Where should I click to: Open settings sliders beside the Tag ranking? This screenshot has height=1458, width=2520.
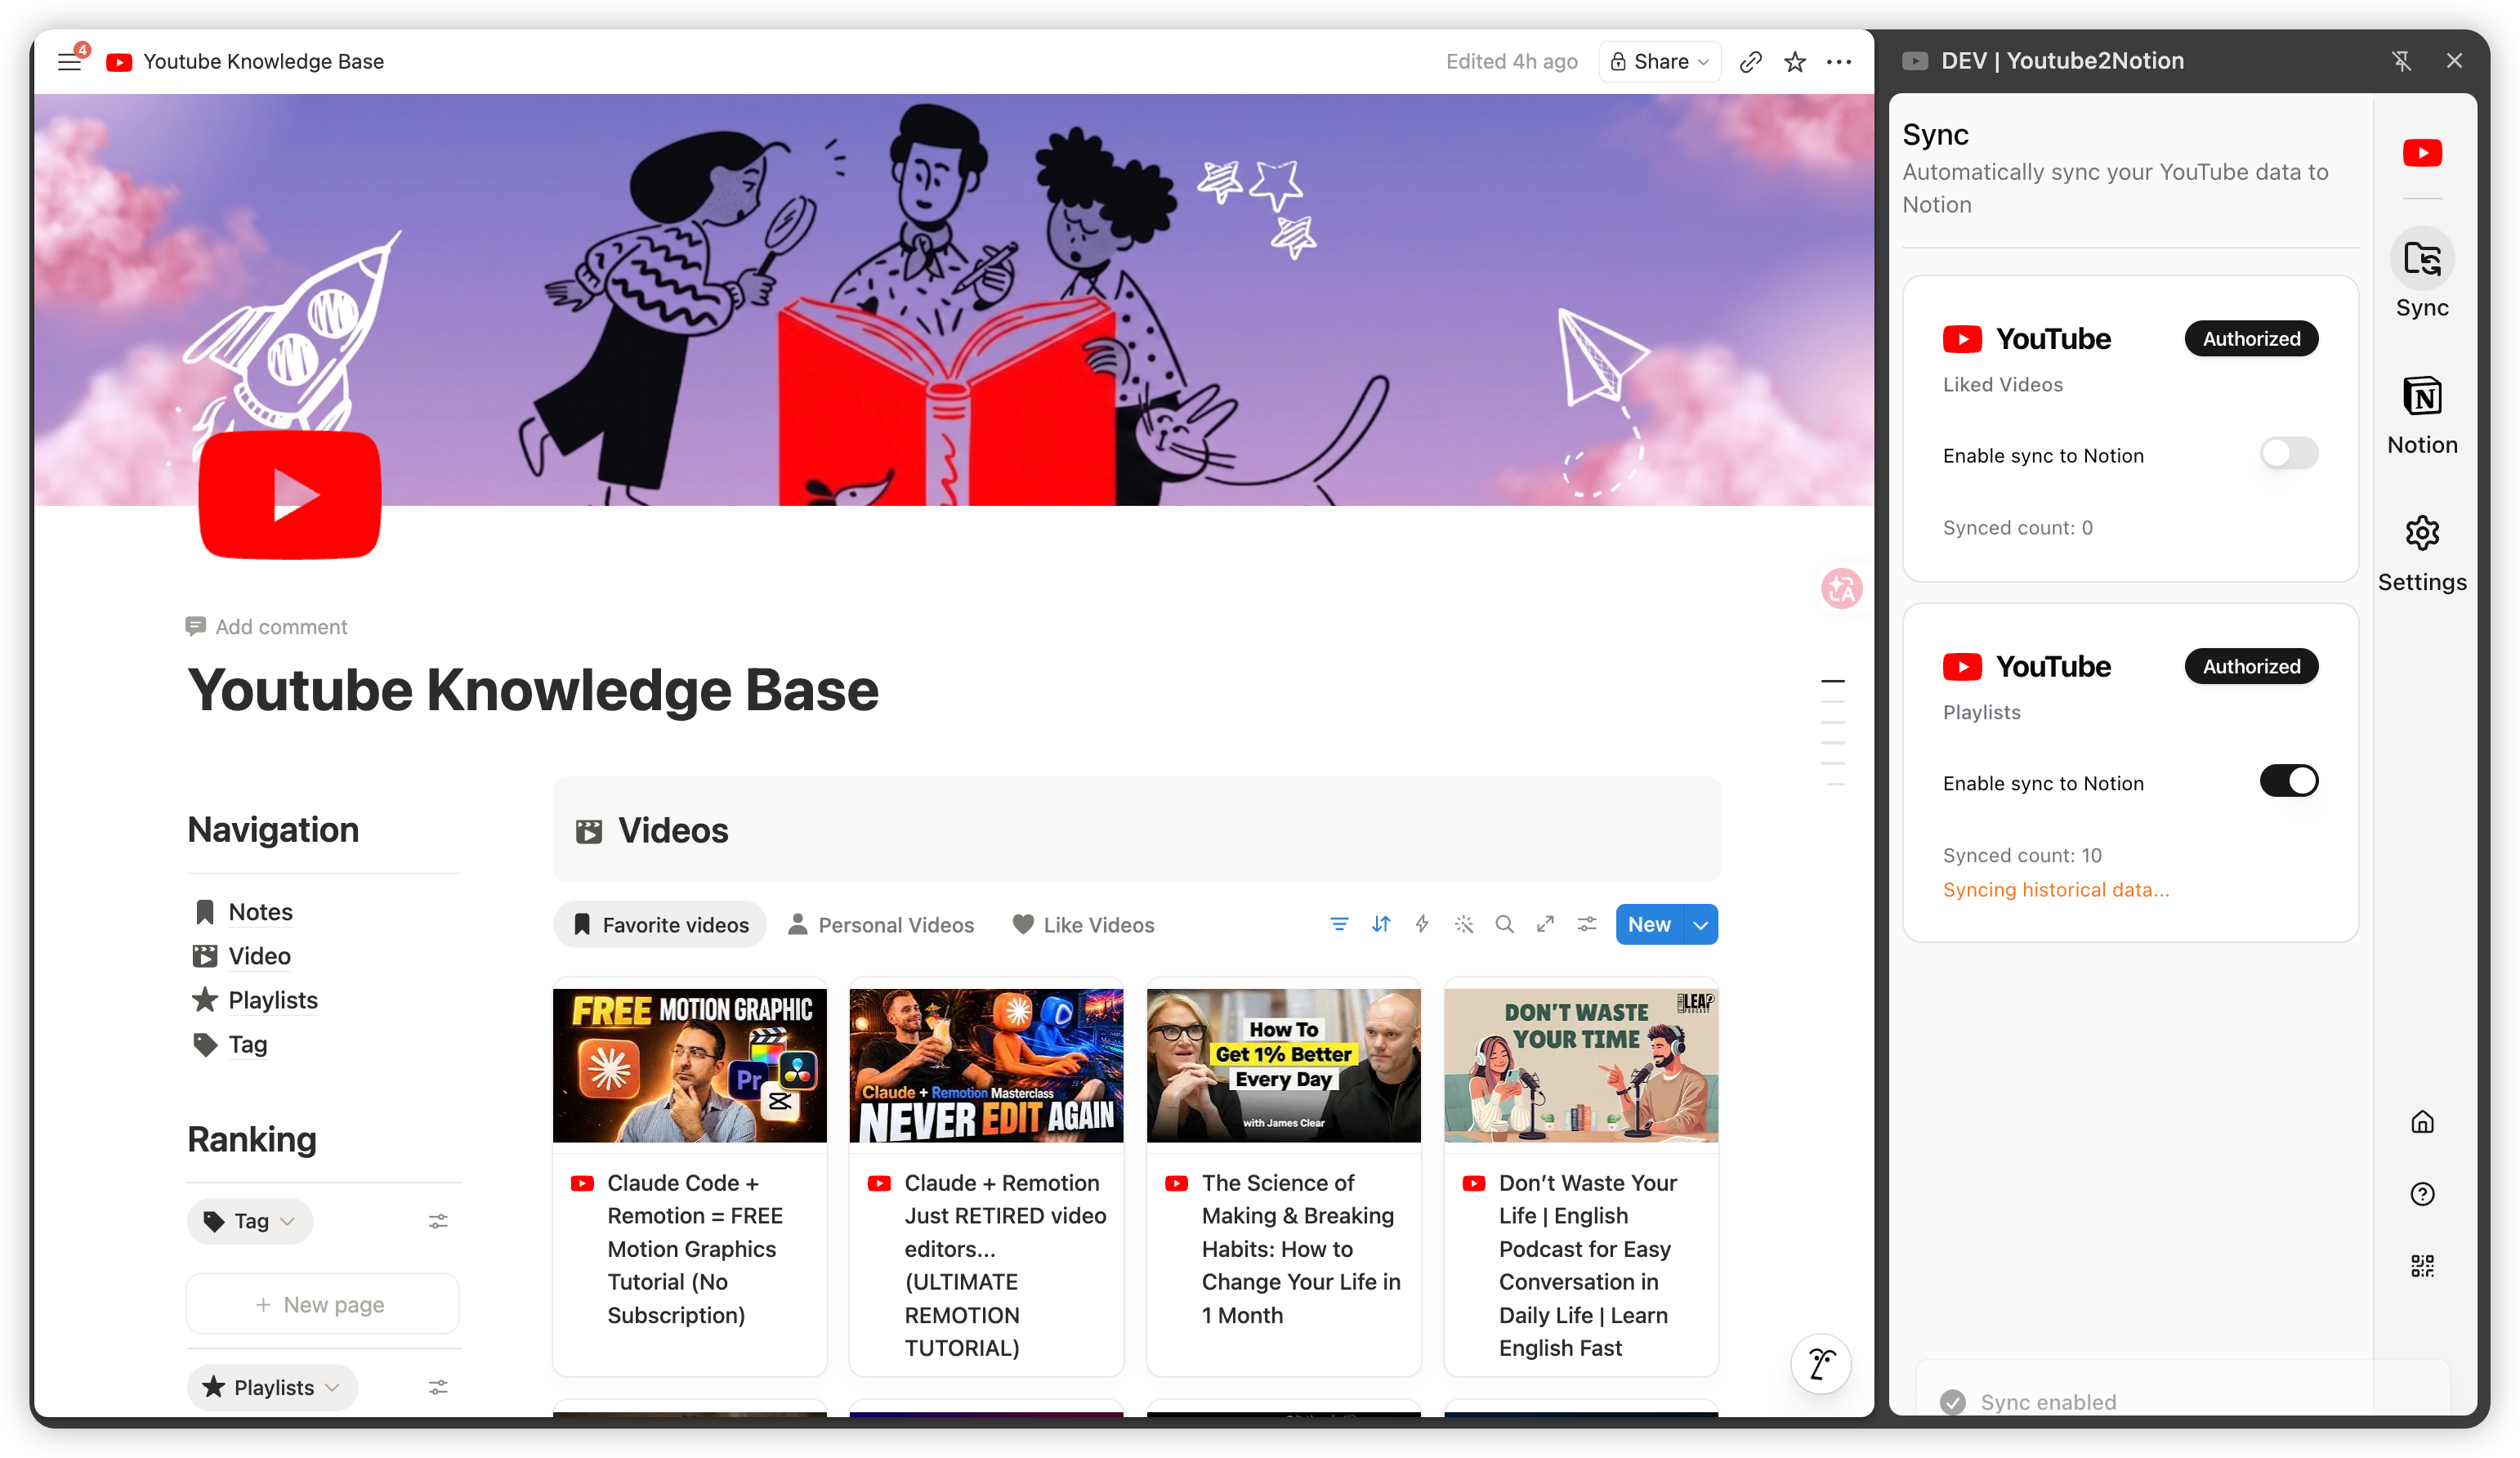click(438, 1222)
